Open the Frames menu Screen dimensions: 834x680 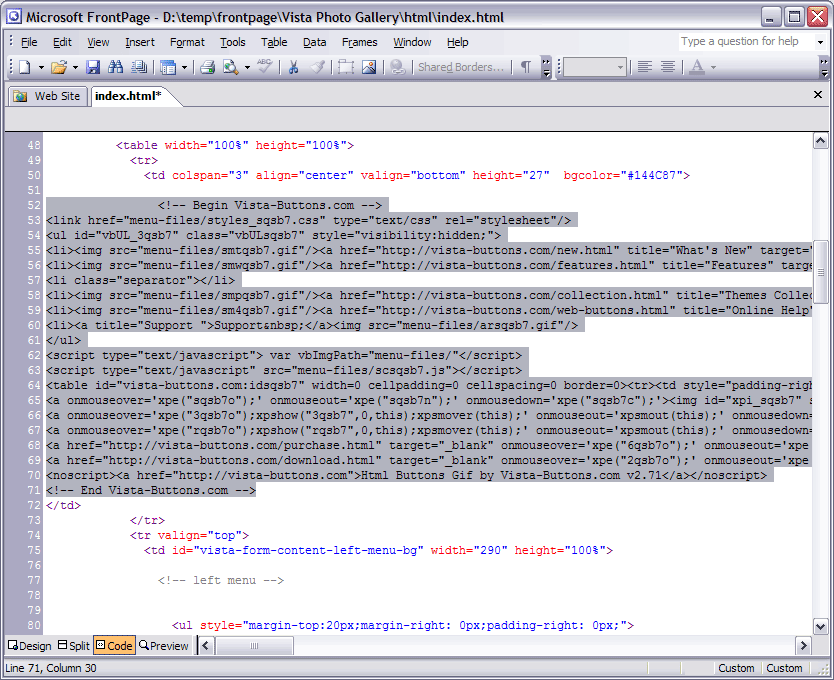(x=360, y=42)
